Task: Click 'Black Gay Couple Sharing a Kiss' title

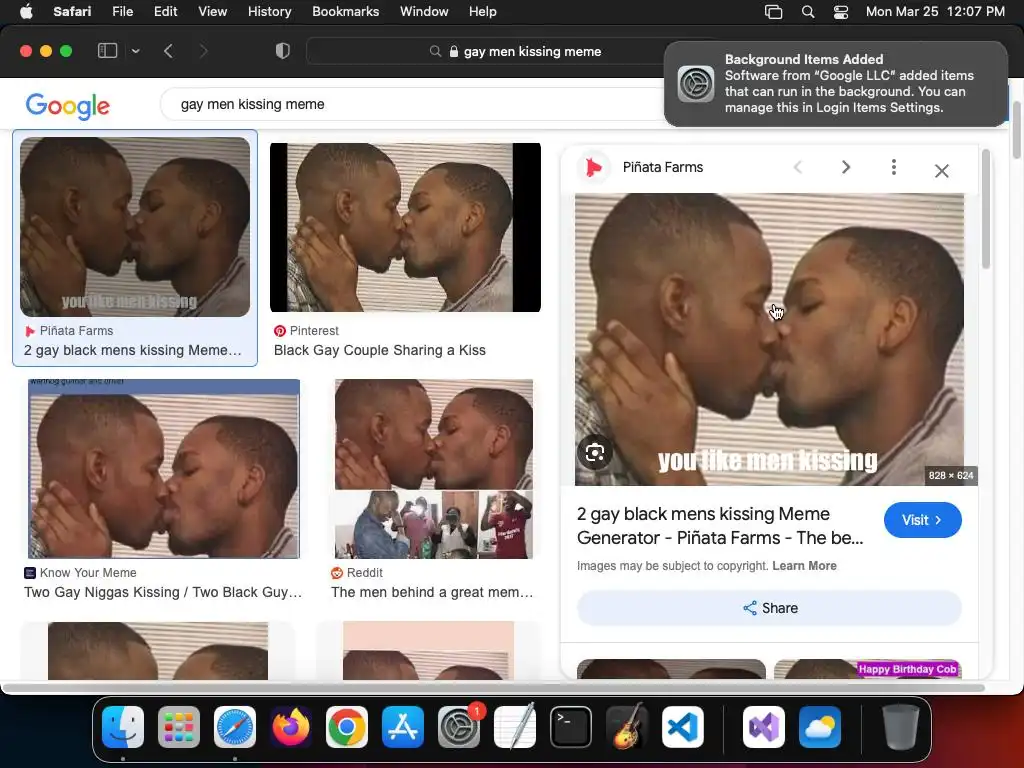Action: click(379, 351)
